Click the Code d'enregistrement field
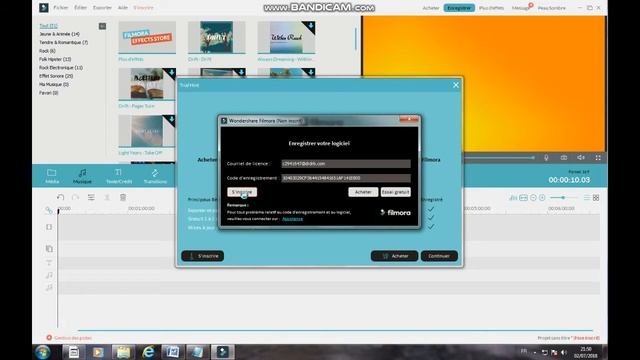Viewport: 640px width, 360px height. 346,178
